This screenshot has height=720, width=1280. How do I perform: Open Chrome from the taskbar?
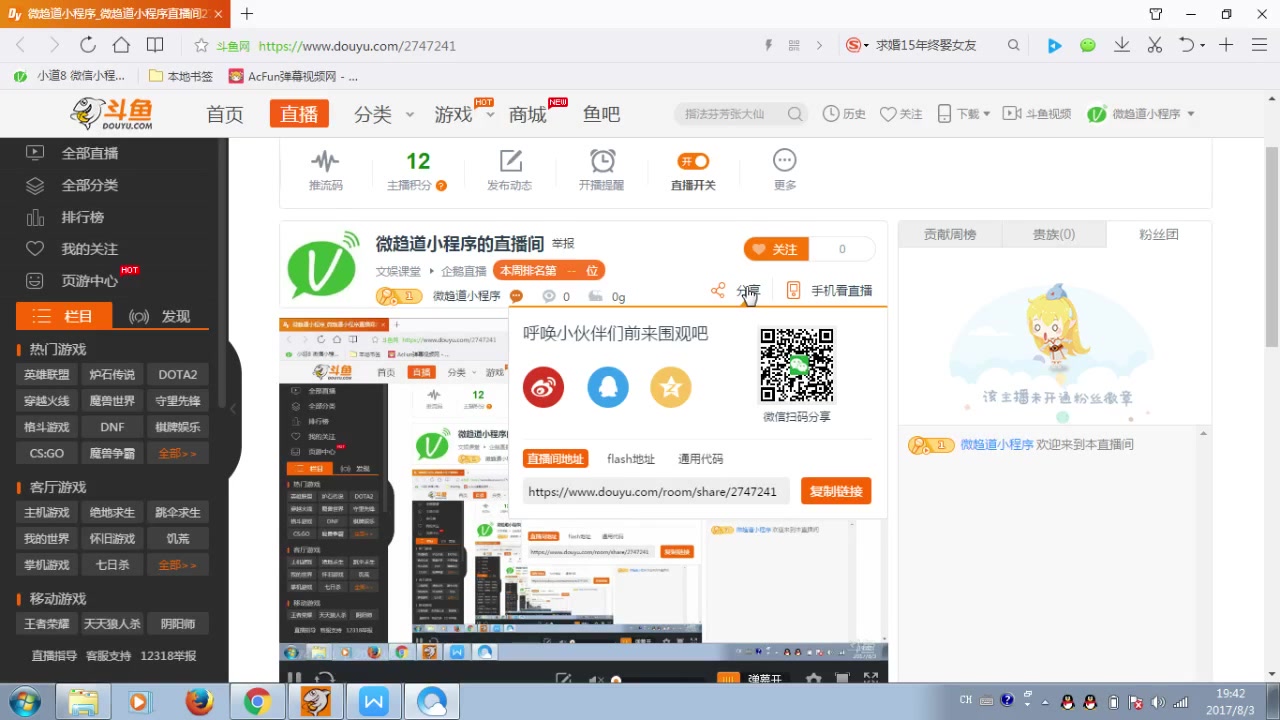(x=257, y=702)
